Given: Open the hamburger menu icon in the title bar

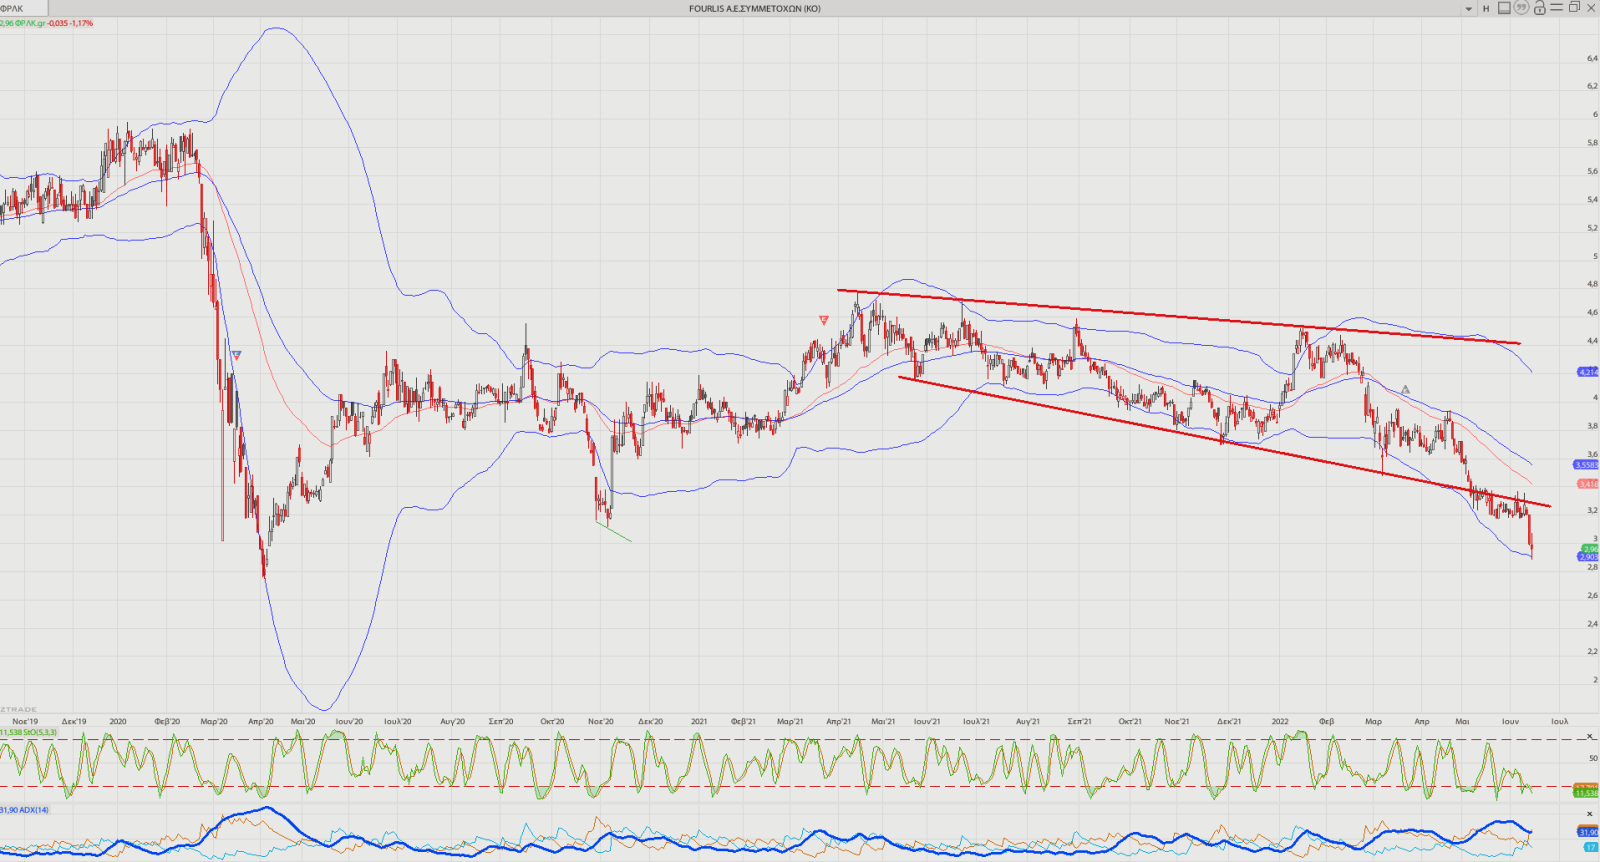Looking at the screenshot, I should pyautogui.click(x=1556, y=8).
